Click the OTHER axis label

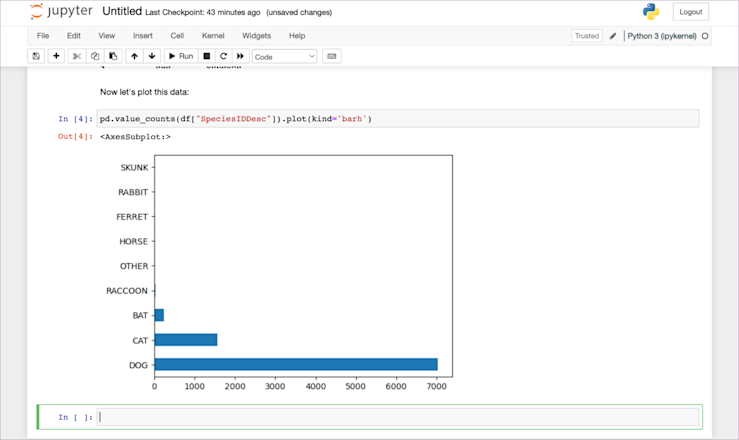tap(134, 266)
